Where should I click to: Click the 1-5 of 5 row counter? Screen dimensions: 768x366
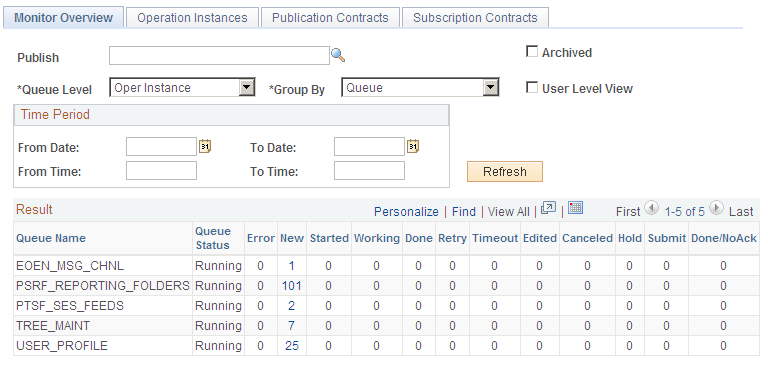tap(684, 212)
